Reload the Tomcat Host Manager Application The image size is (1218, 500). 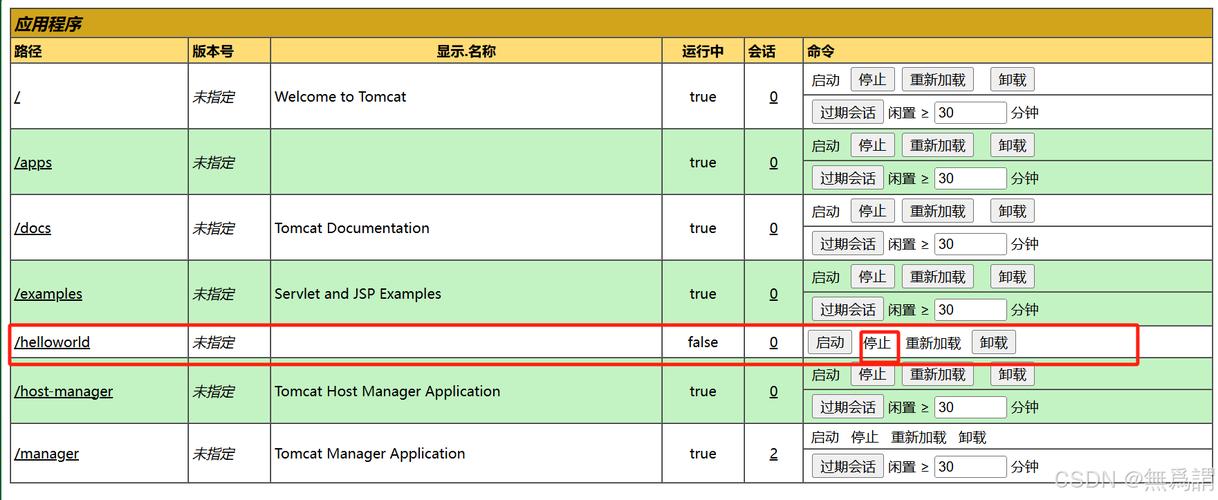[x=937, y=375]
